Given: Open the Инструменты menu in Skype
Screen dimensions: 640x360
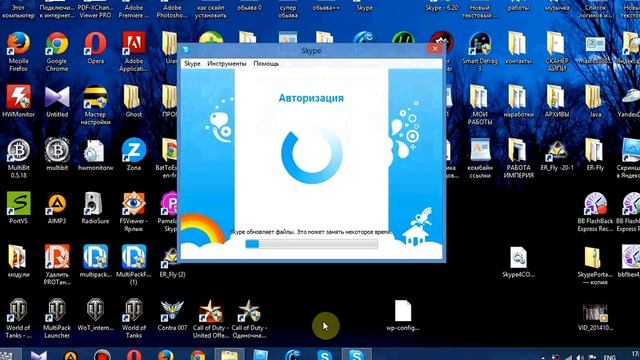Looking at the screenshot, I should point(227,64).
